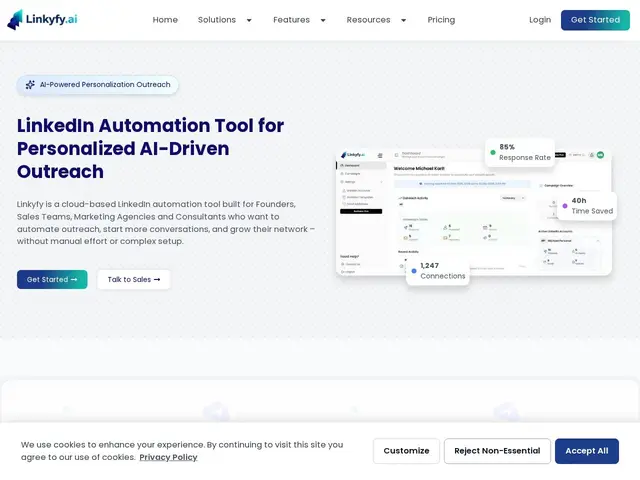Open the Features menu
Viewport: 640px width, 480px height.
click(x=291, y=20)
